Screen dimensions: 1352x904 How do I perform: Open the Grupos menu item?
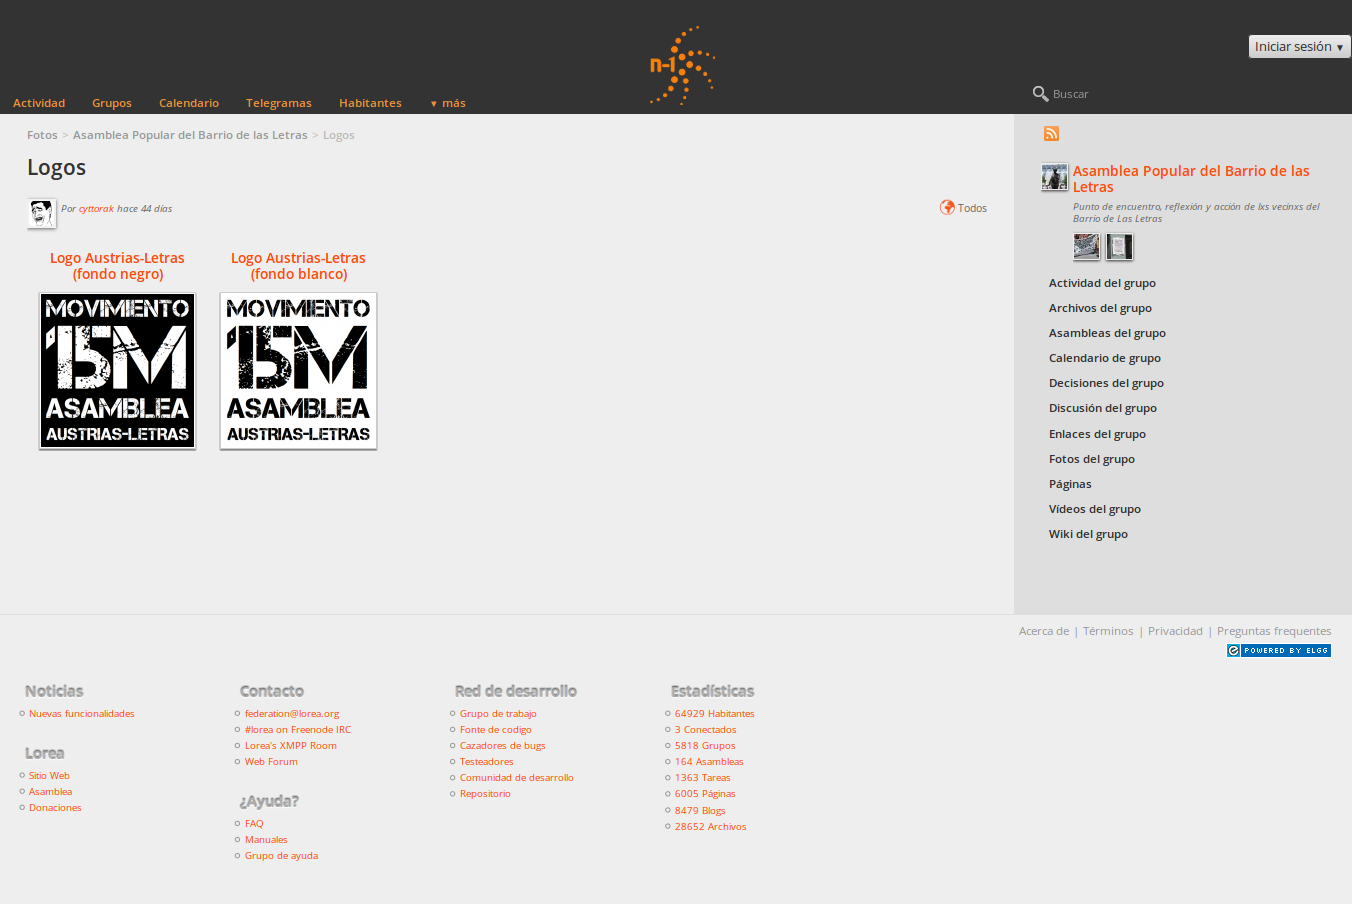(x=112, y=103)
